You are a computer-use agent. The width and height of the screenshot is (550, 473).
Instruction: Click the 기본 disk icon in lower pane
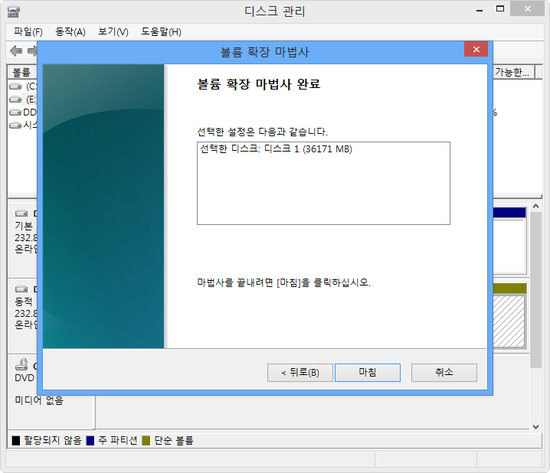[x=21, y=213]
